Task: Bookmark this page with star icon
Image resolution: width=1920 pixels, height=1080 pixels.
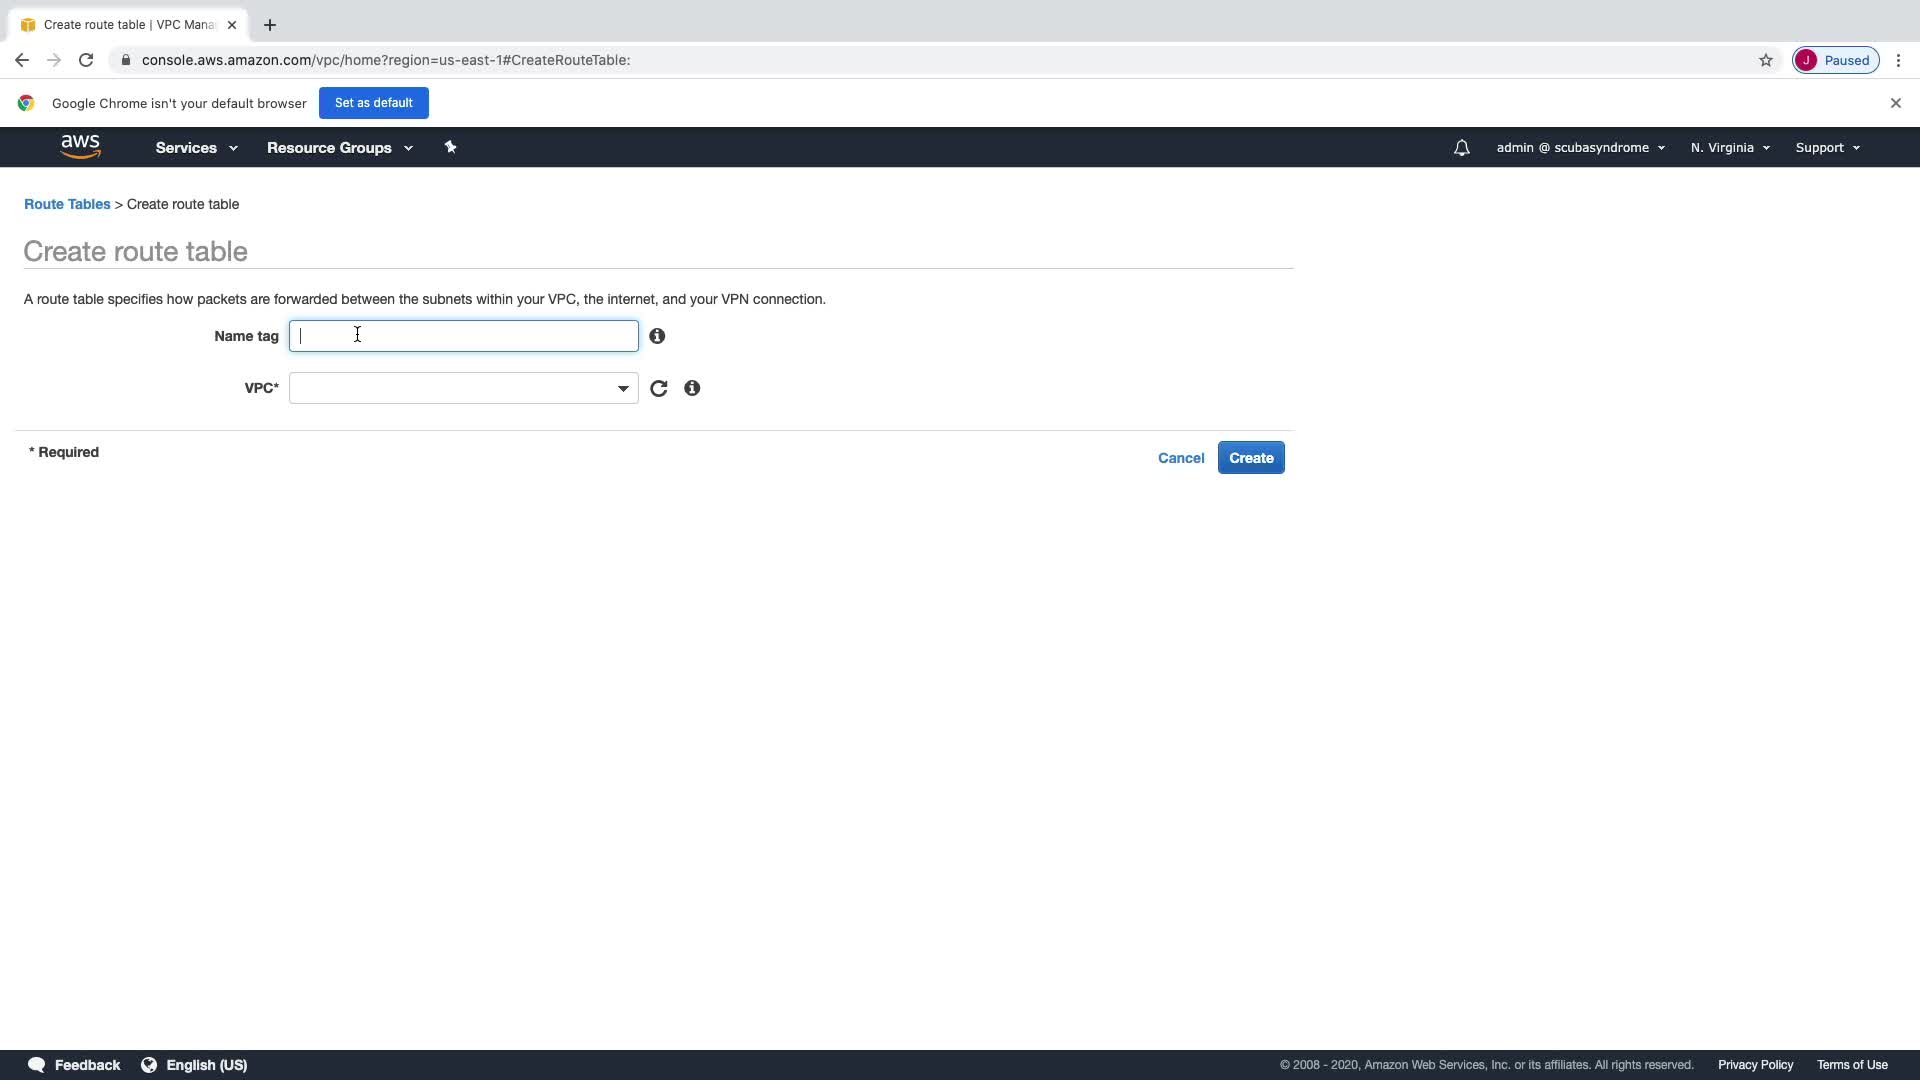Action: (1766, 60)
